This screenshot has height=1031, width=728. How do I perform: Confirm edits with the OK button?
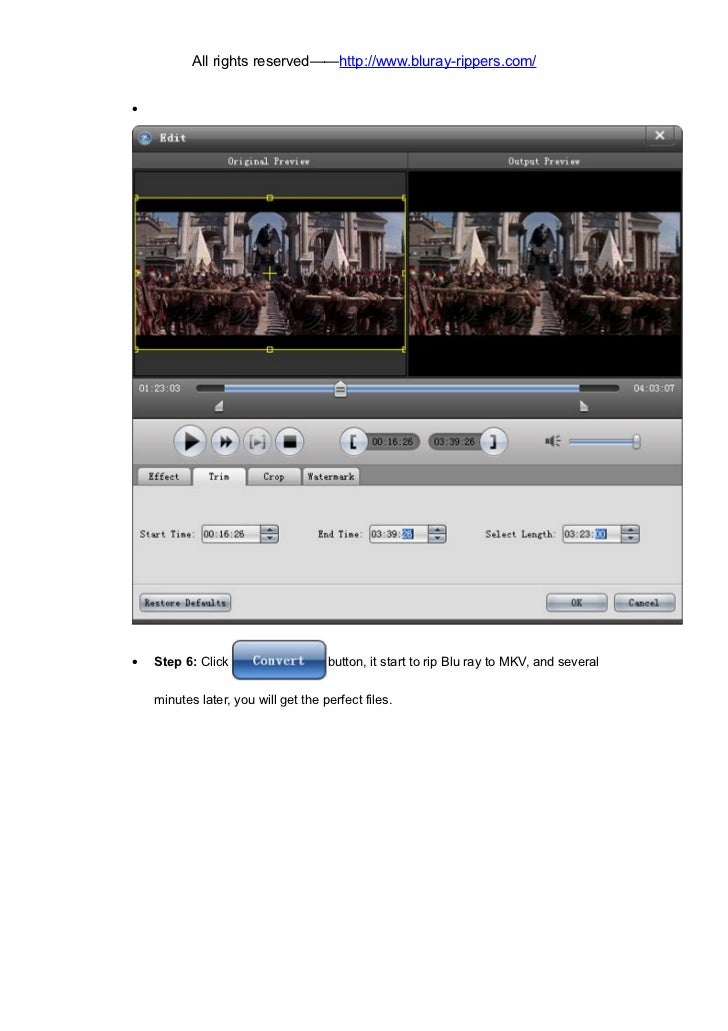pyautogui.click(x=577, y=603)
